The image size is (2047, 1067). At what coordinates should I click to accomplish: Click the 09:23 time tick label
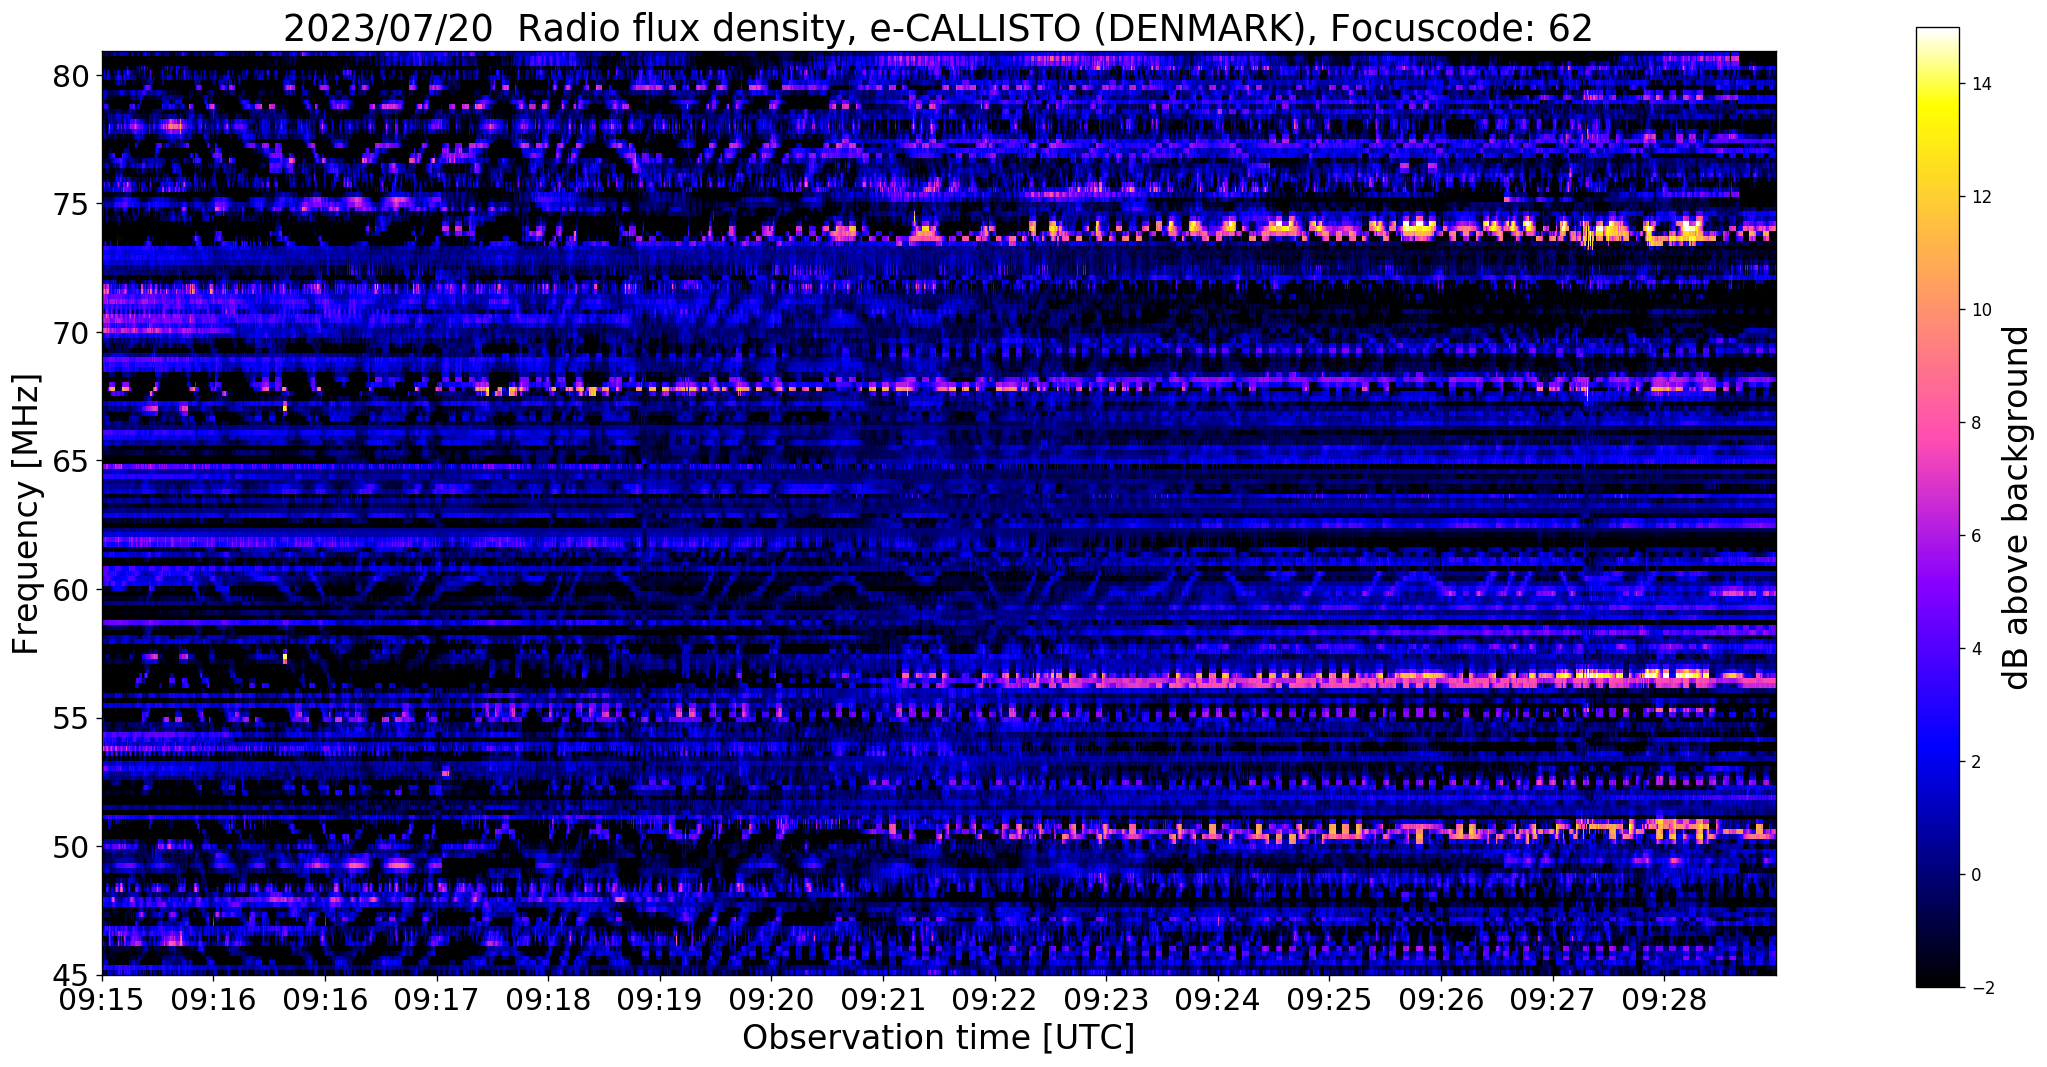[1106, 999]
